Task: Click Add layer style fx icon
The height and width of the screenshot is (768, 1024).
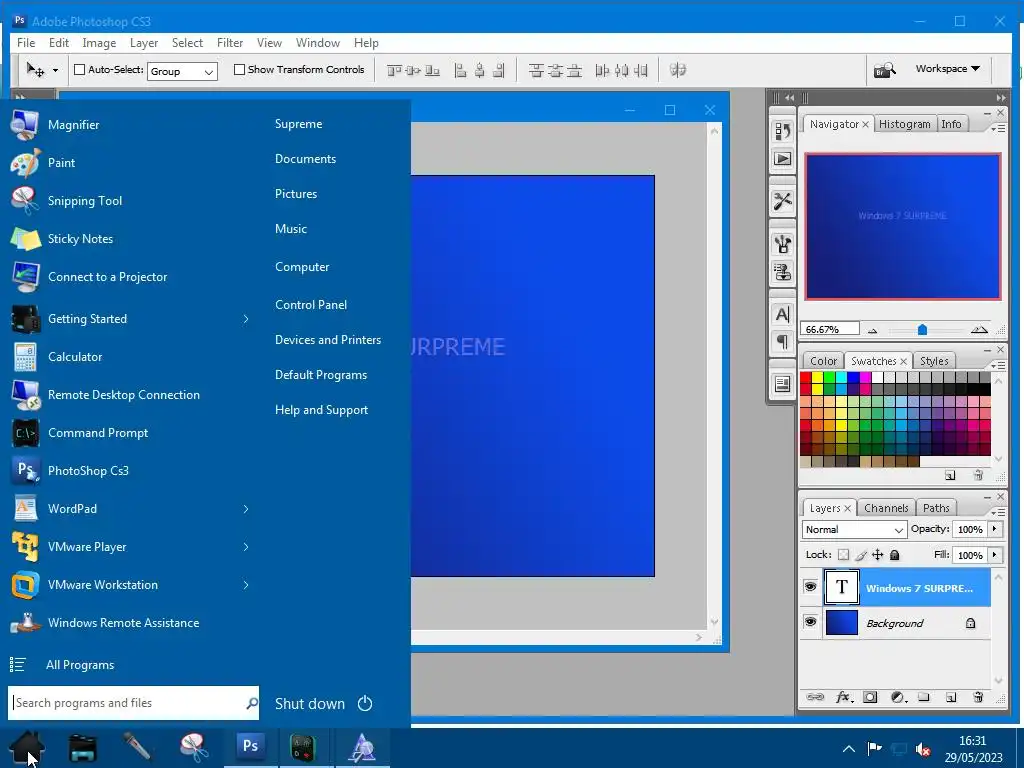Action: 843,697
